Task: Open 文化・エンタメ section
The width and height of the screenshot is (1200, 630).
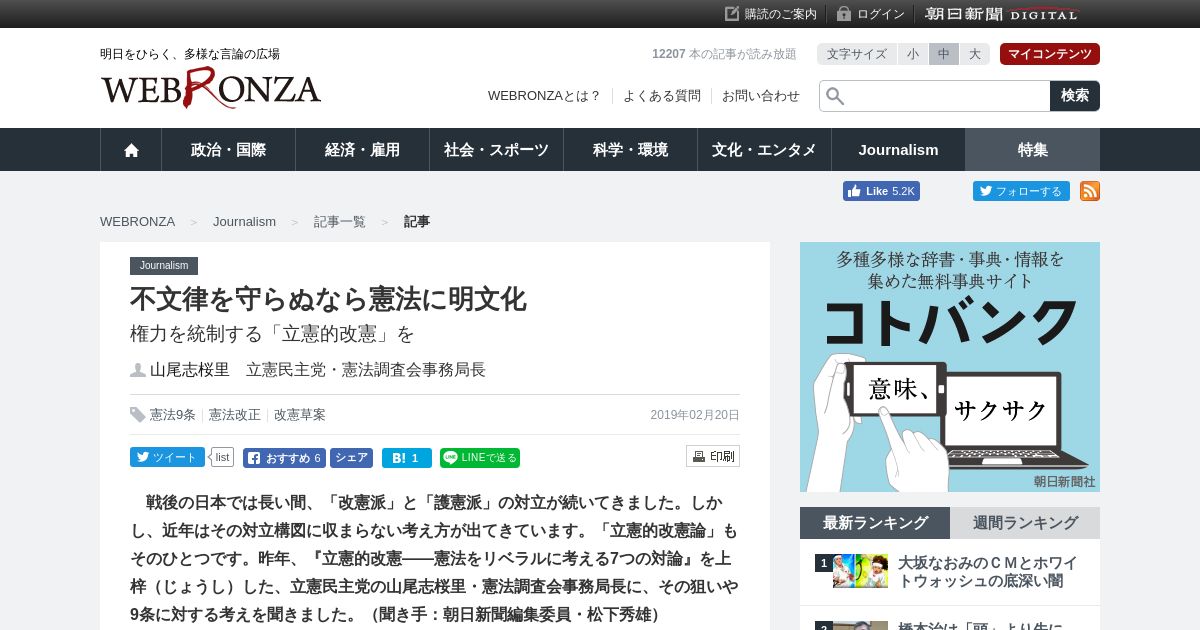Action: point(764,150)
